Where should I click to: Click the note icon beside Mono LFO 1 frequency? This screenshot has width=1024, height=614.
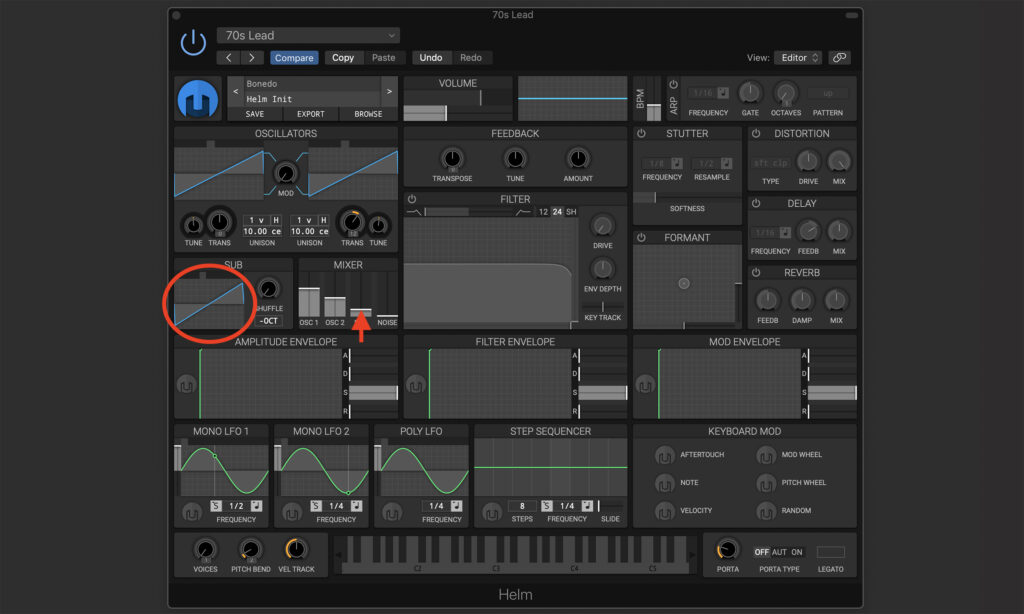(x=257, y=506)
